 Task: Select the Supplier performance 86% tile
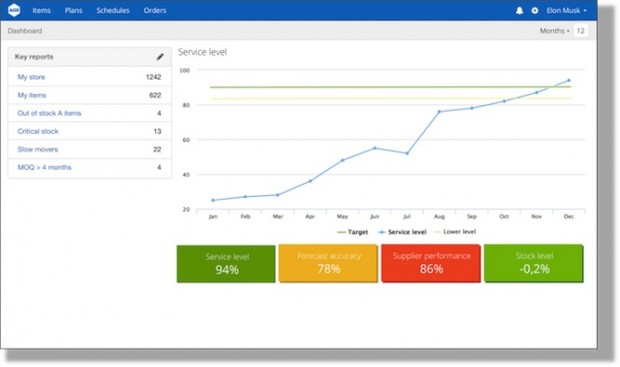pos(431,263)
